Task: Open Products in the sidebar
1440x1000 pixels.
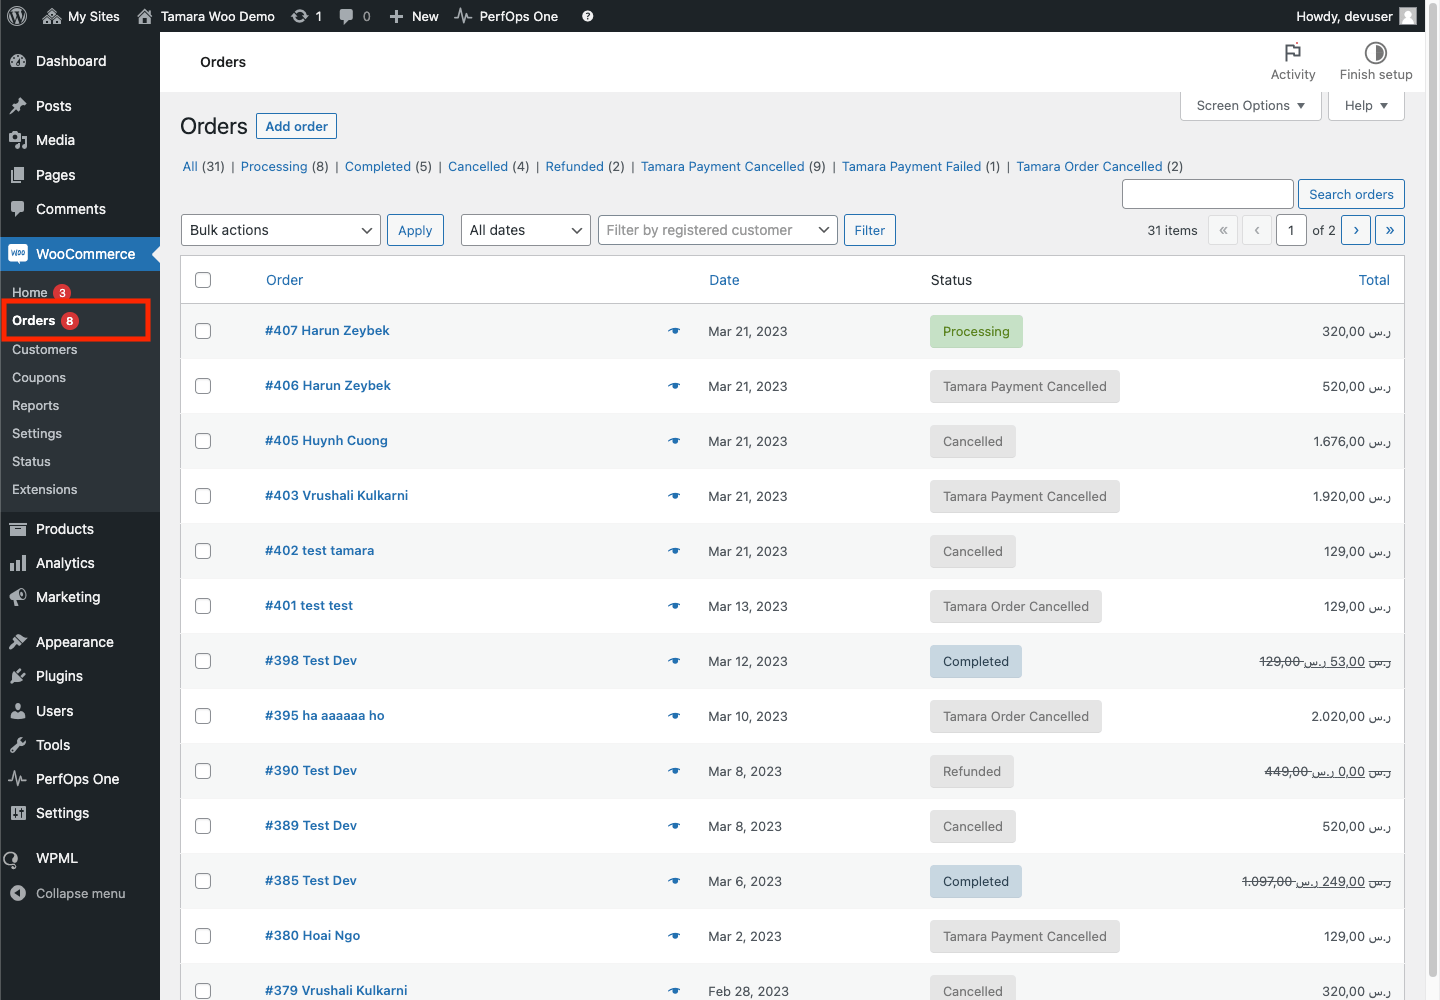Action: click(x=80, y=529)
